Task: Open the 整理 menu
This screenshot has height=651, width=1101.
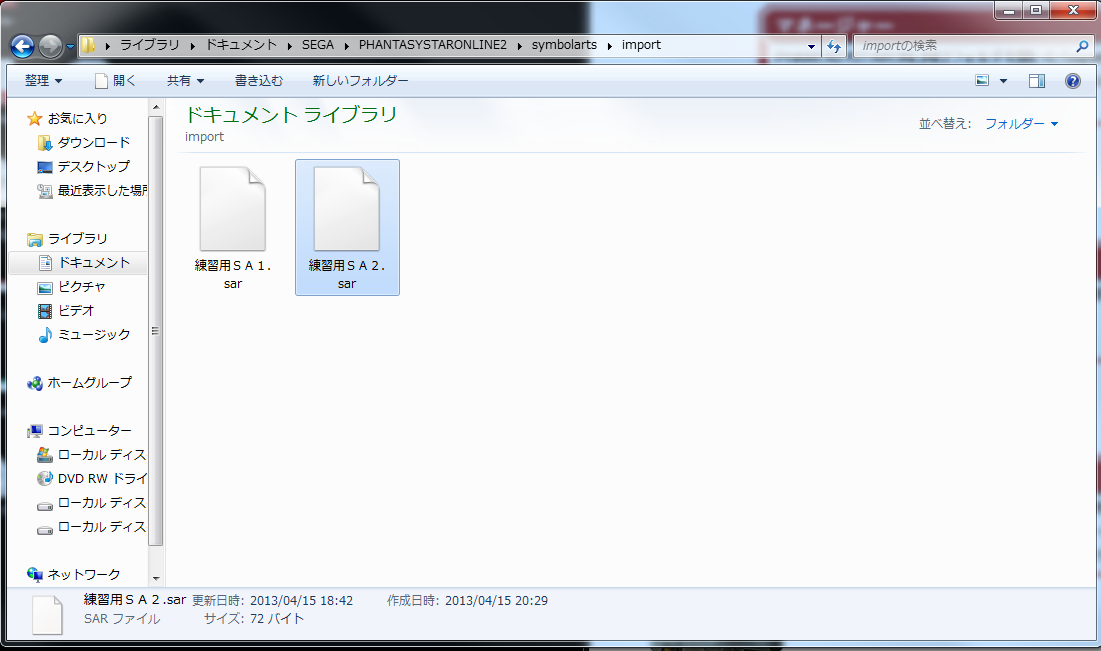Action: [44, 81]
